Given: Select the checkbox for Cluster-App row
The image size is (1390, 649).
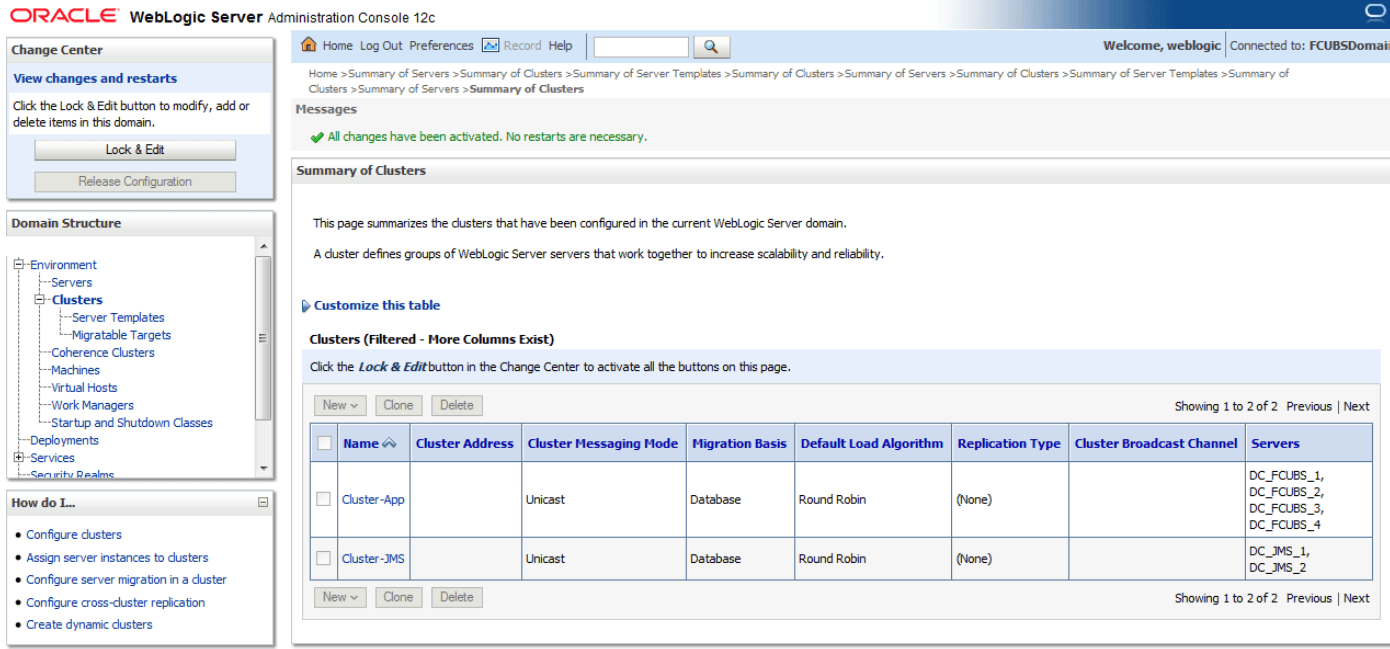Looking at the screenshot, I should (x=324, y=499).
